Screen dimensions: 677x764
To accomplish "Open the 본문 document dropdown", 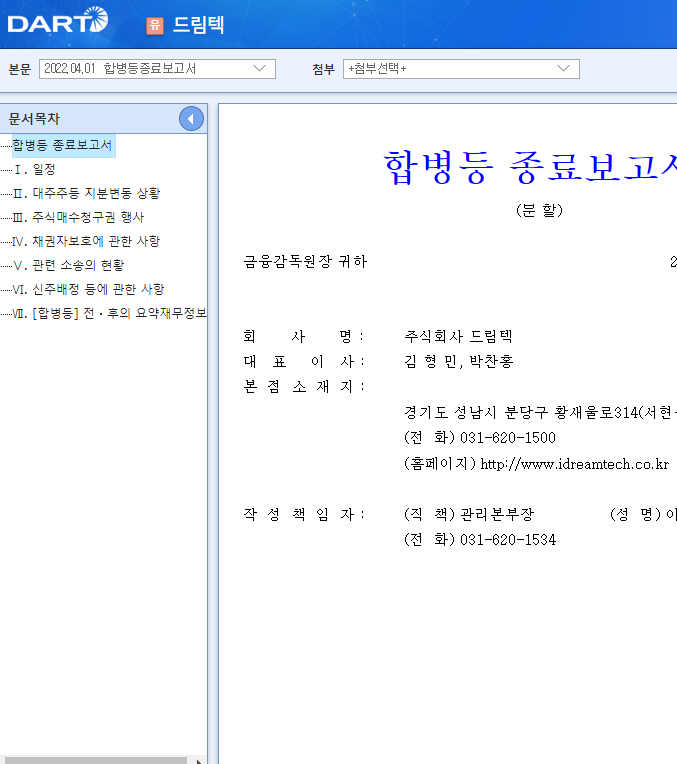I will 157,69.
